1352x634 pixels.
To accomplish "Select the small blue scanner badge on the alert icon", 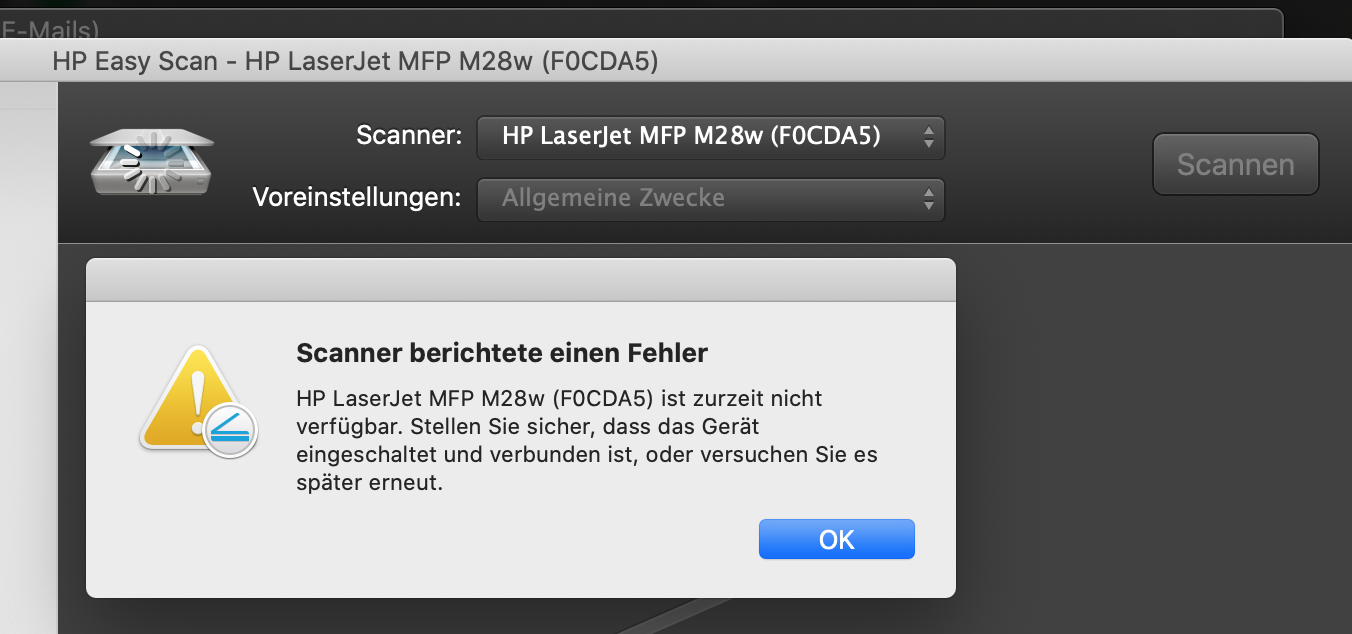I will coord(229,432).
